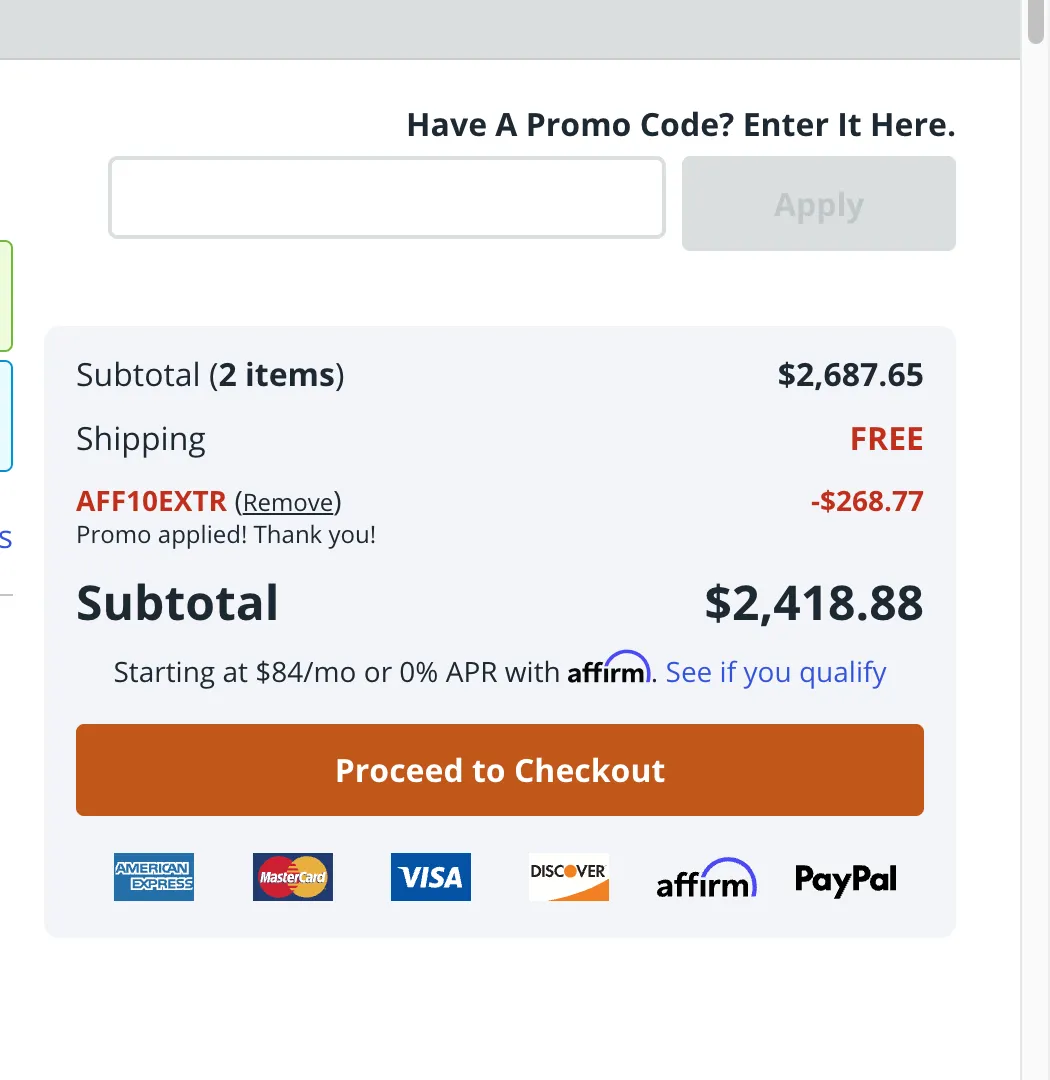This screenshot has width=1050, height=1080.
Task: Click the Affirm payment icon
Action: click(x=706, y=879)
